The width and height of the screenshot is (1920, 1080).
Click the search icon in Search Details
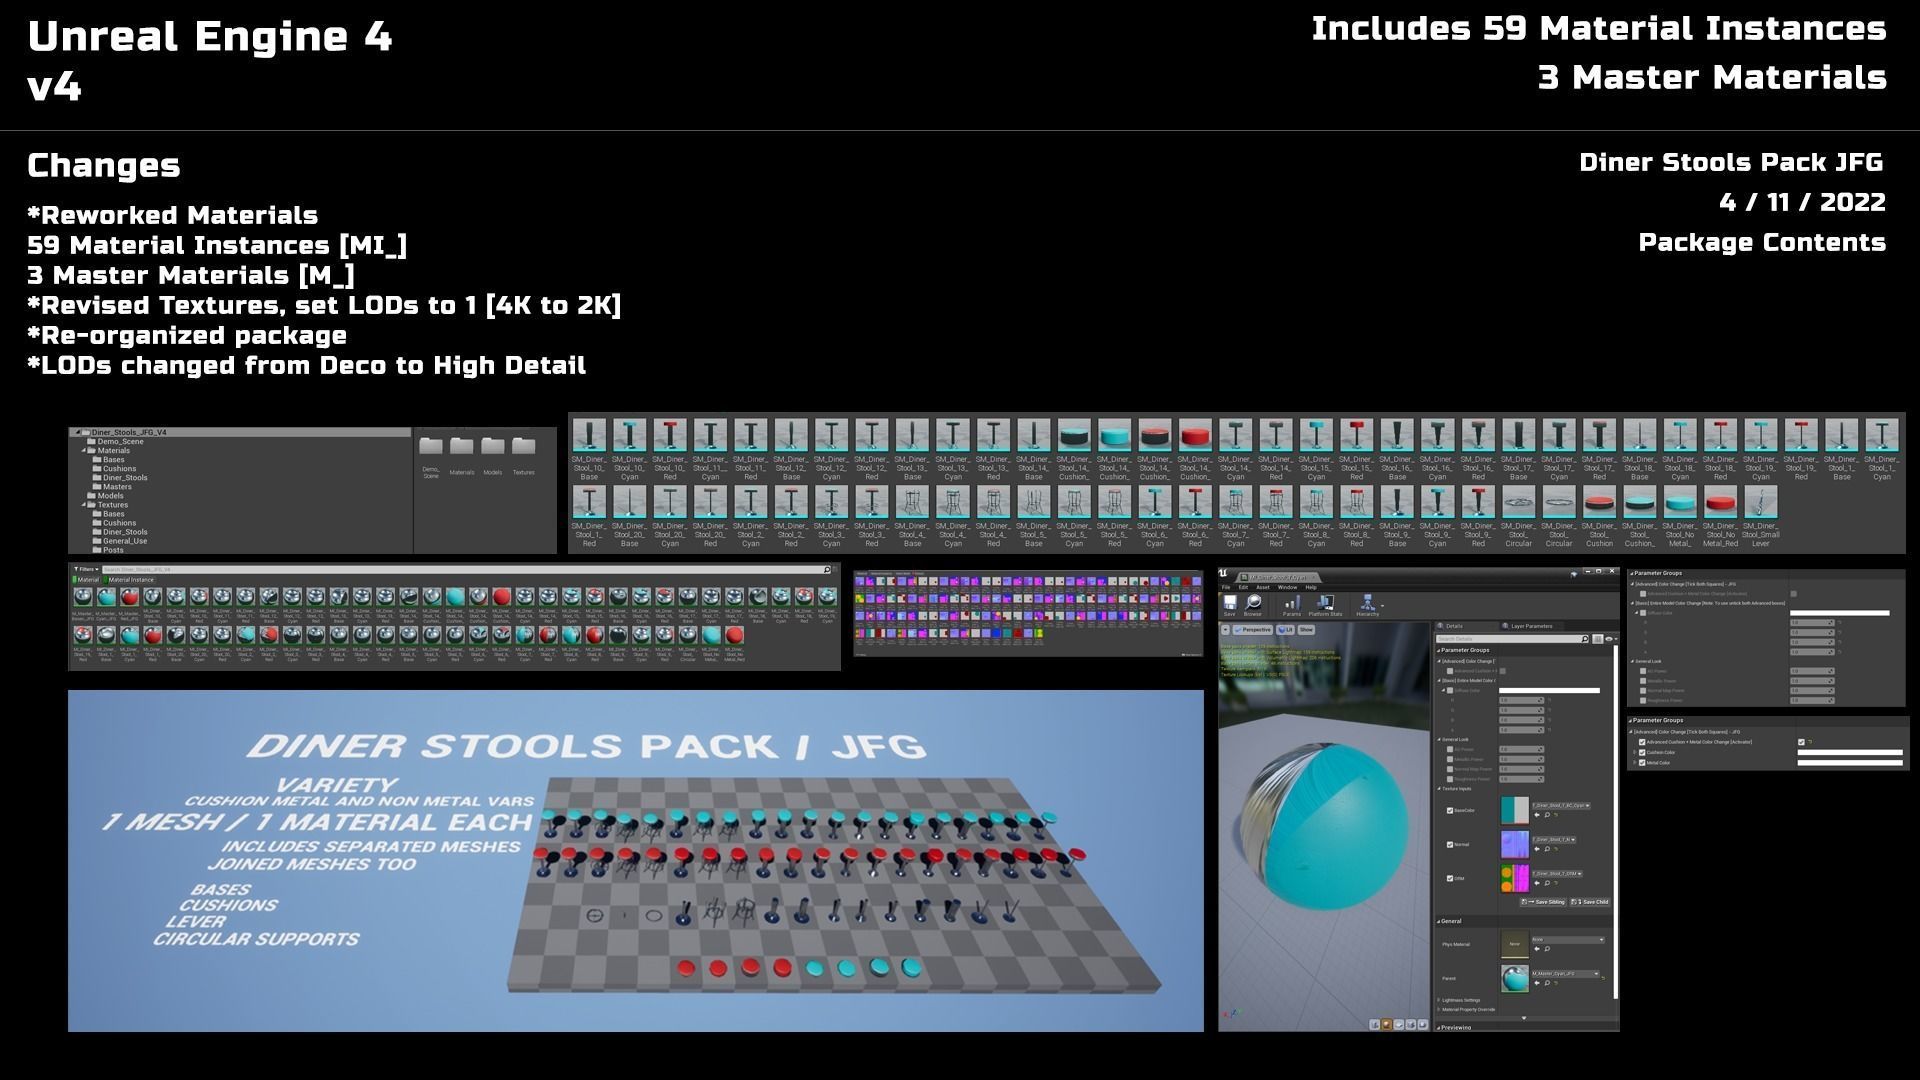point(1585,638)
